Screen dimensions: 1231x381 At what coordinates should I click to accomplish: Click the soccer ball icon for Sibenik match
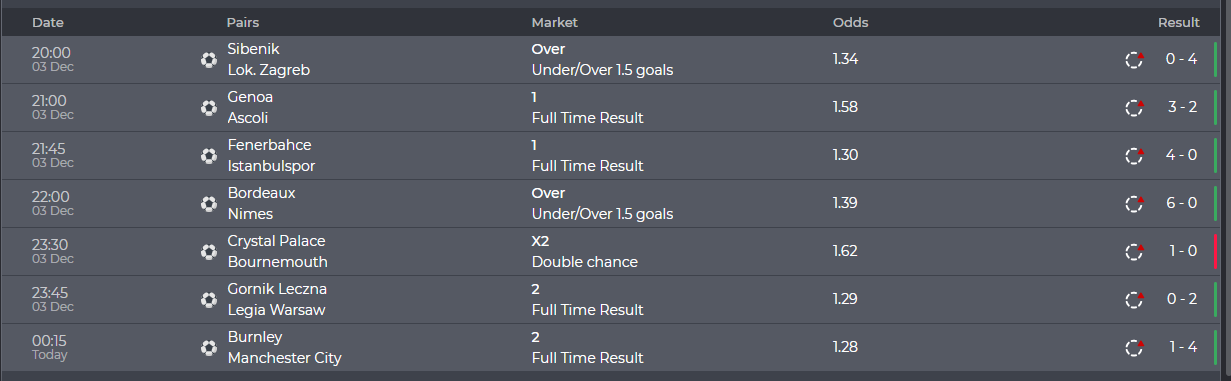tap(208, 60)
